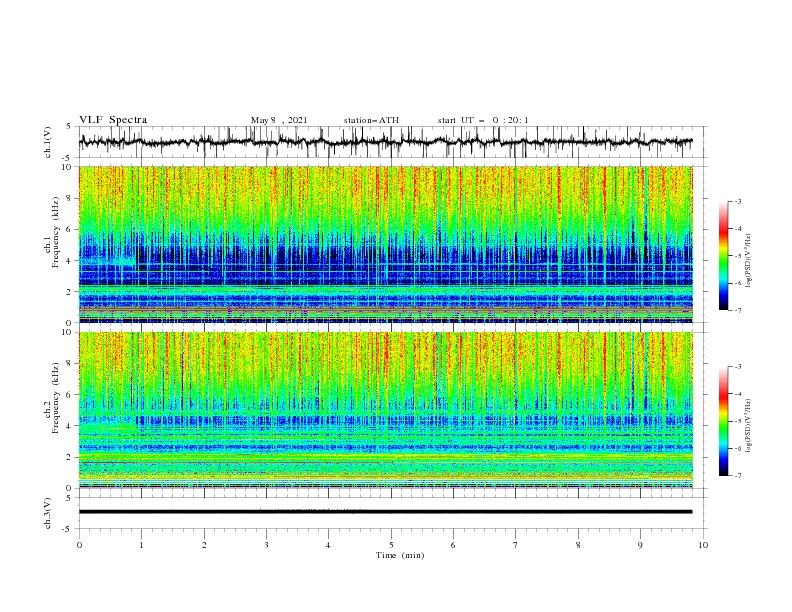The image size is (792, 612).
Task: Click the "VLF Spectra" title text
Action: pyautogui.click(x=113, y=120)
